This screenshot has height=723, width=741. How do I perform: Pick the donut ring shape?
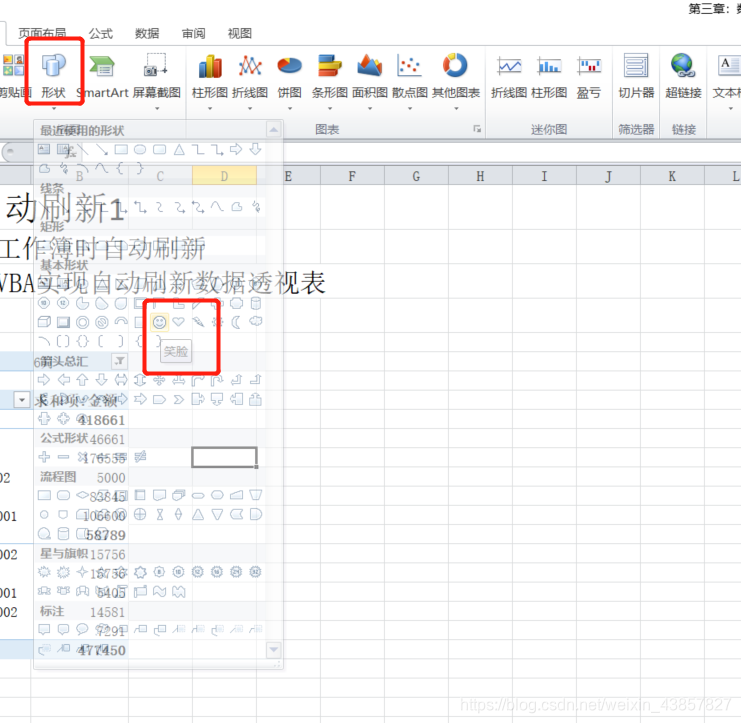coord(83,322)
